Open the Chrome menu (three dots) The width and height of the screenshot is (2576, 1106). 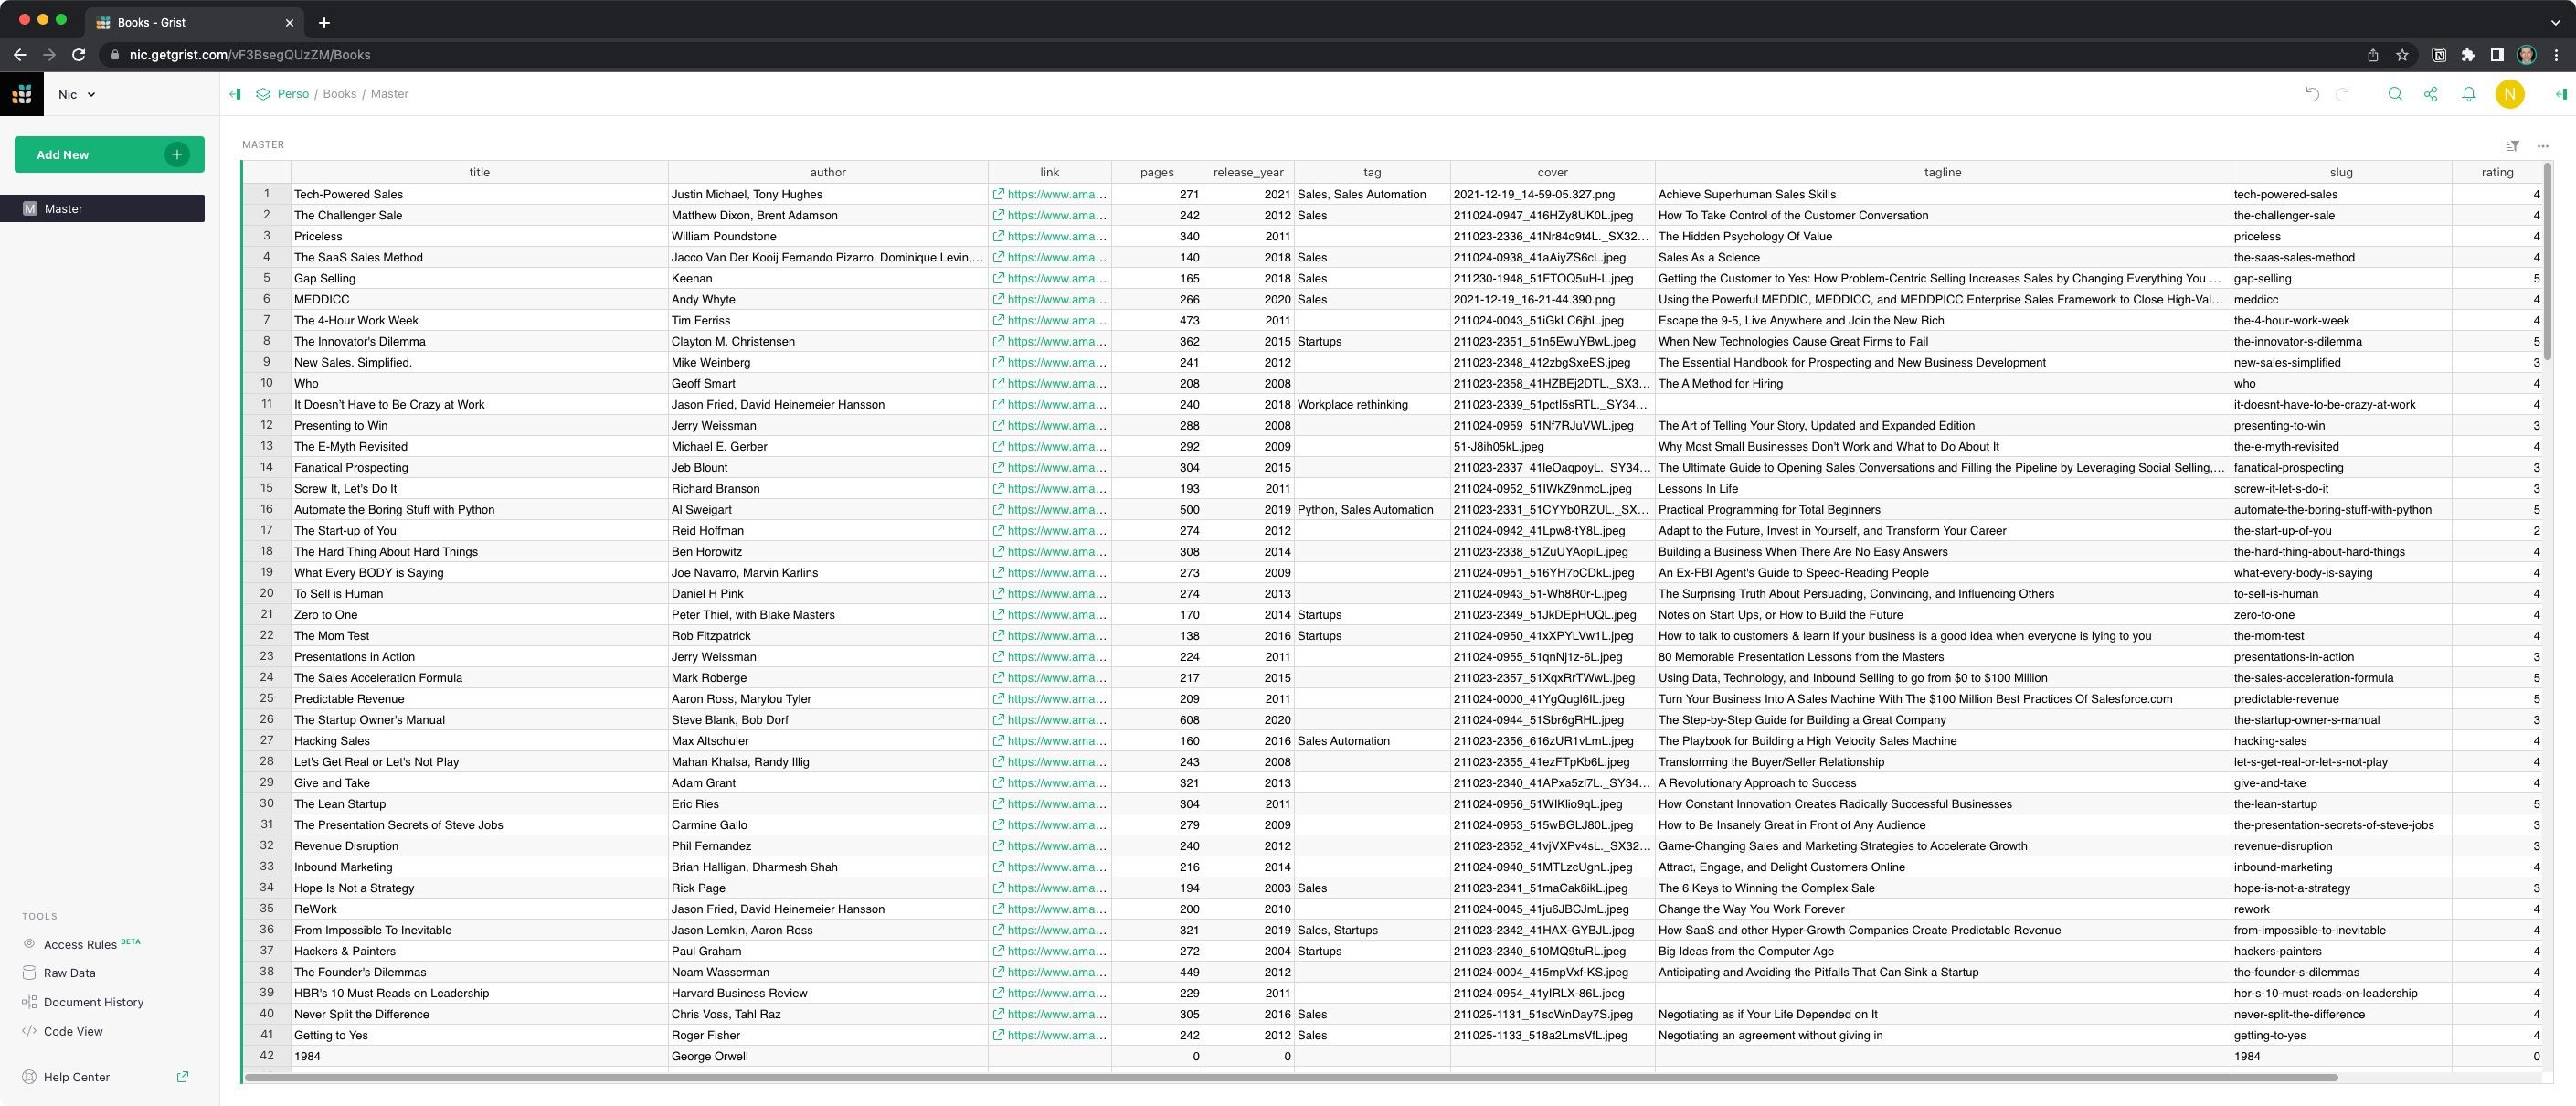(x=2556, y=55)
